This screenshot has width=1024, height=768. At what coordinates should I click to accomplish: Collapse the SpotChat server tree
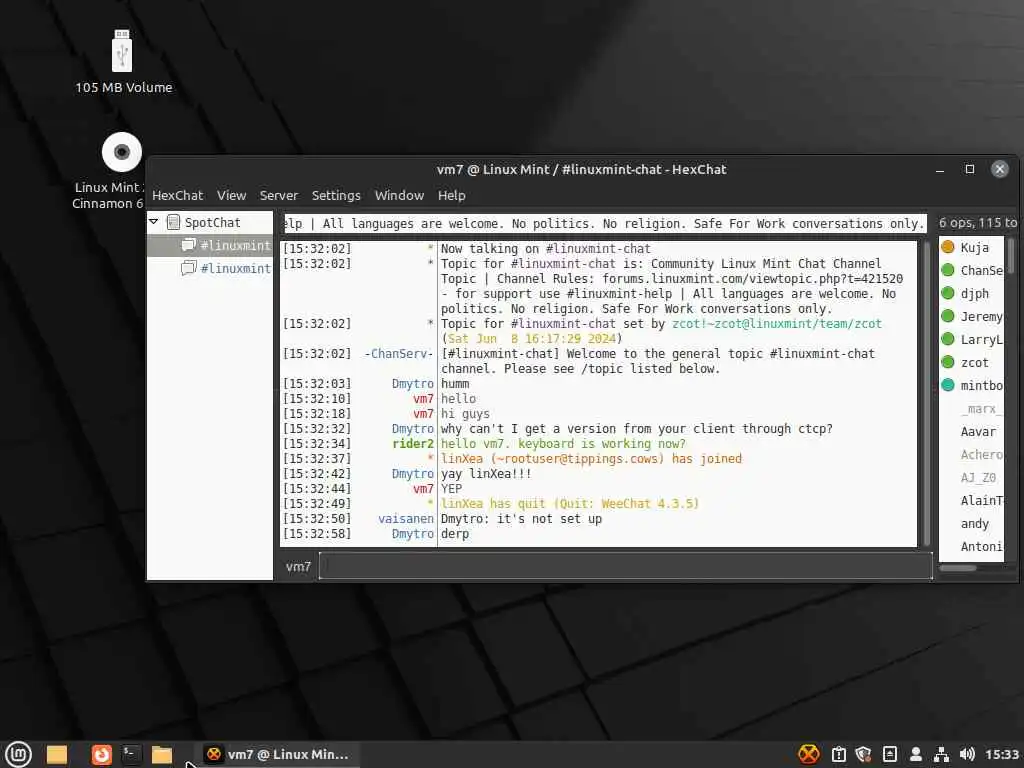(x=154, y=222)
